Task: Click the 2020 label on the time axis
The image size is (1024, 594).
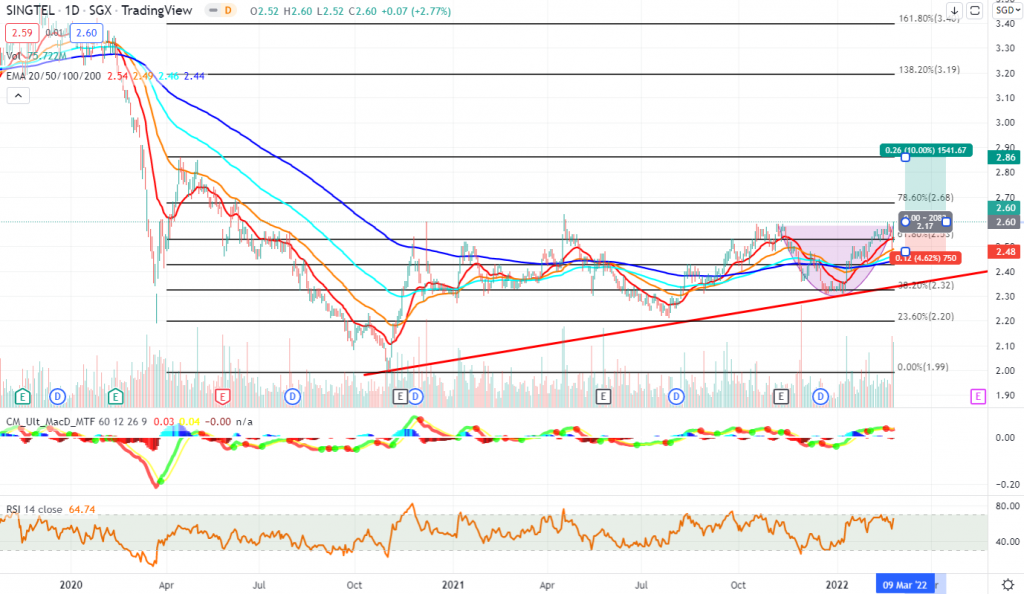Action: click(x=71, y=585)
